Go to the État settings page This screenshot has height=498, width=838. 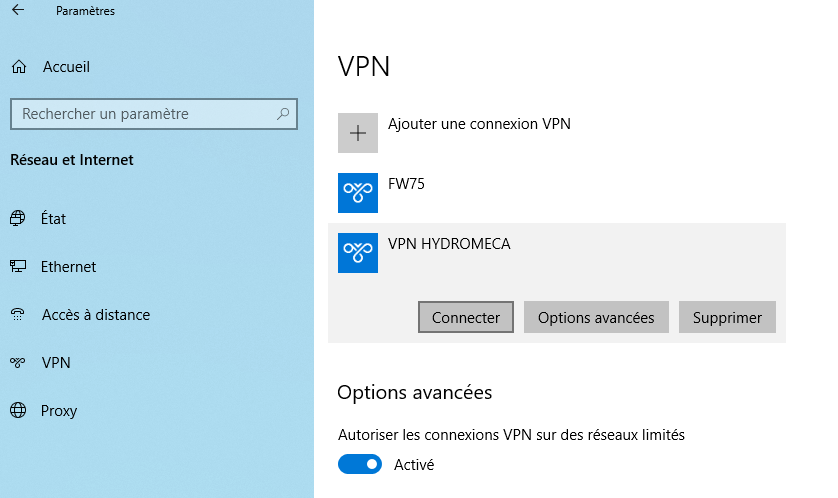[x=54, y=218]
